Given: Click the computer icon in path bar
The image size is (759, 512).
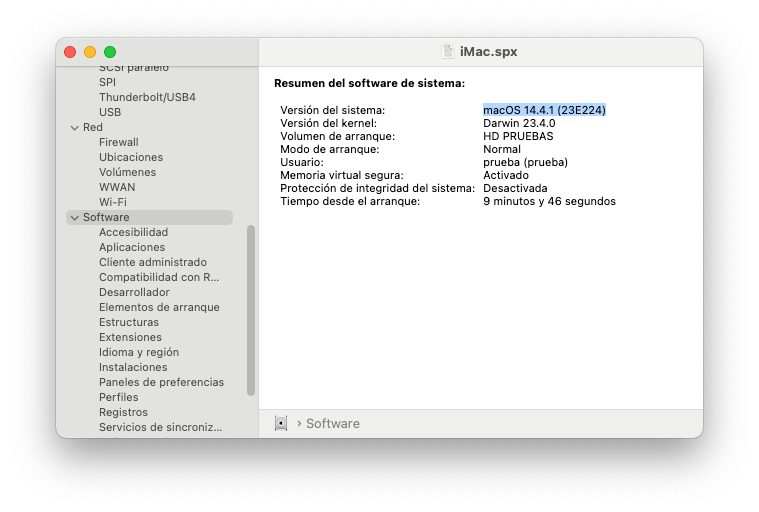Looking at the screenshot, I should tap(281, 423).
